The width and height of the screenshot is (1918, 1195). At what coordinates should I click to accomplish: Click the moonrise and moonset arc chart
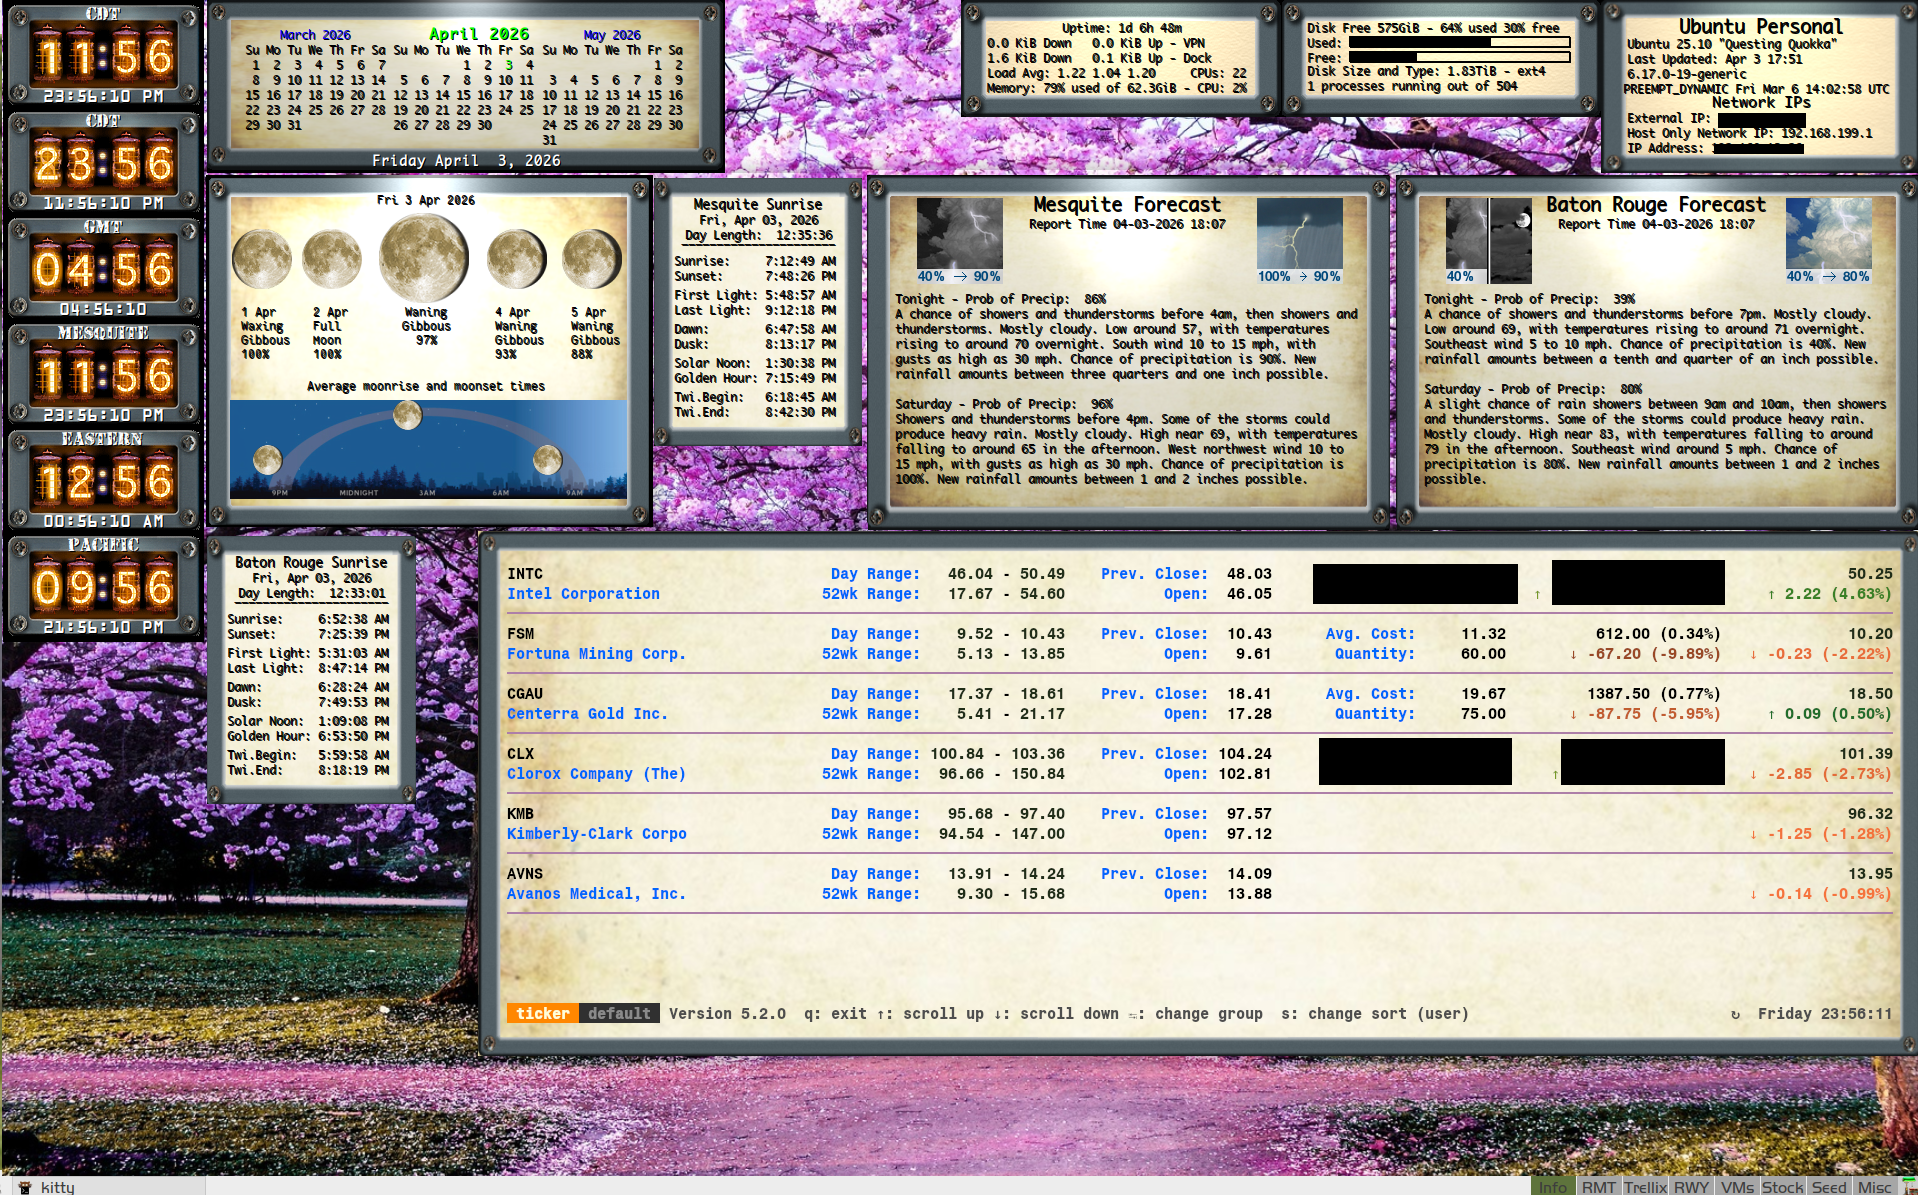[x=428, y=450]
